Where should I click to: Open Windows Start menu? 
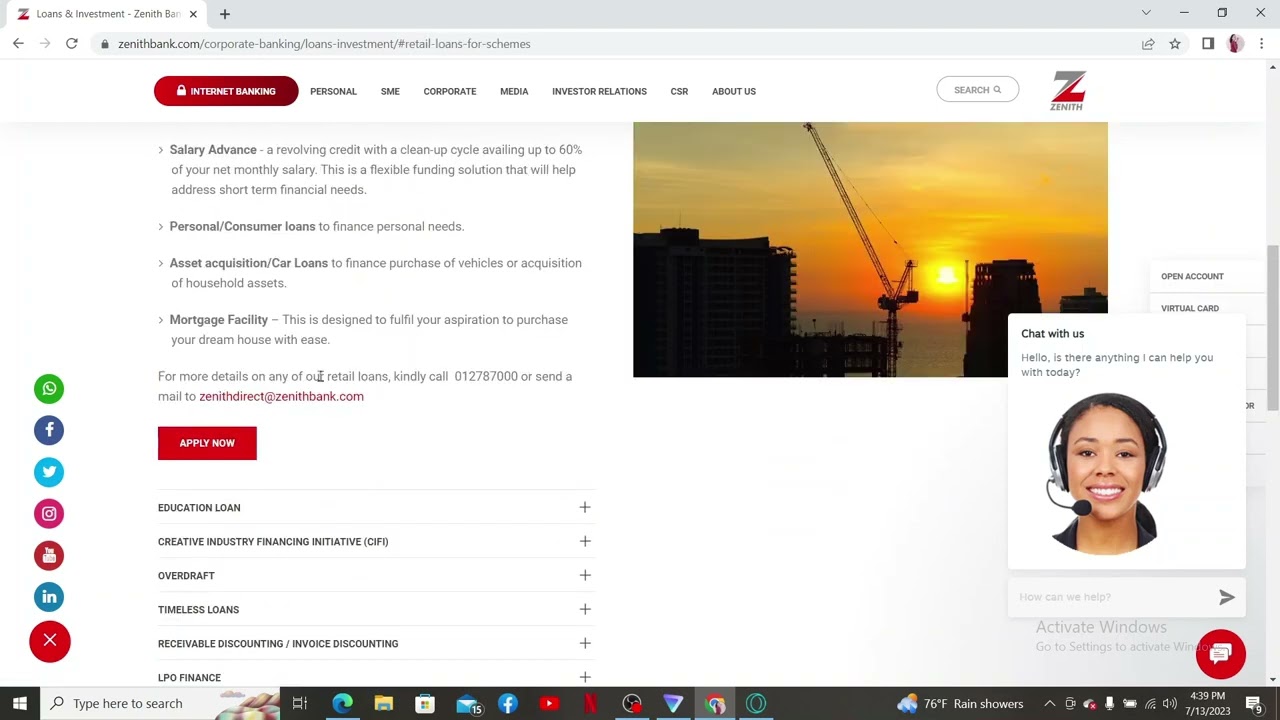(20, 703)
